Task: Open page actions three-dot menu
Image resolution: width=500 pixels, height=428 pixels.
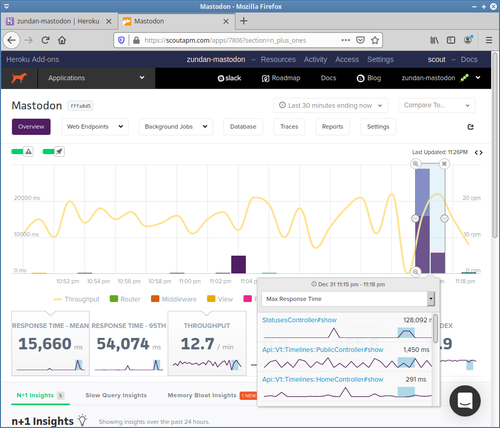Action: pos(346,40)
